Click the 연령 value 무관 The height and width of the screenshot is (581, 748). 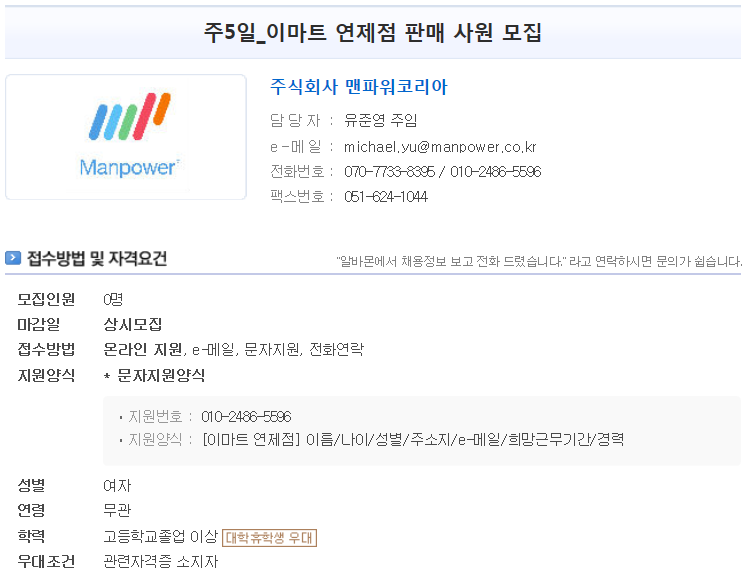pos(117,510)
